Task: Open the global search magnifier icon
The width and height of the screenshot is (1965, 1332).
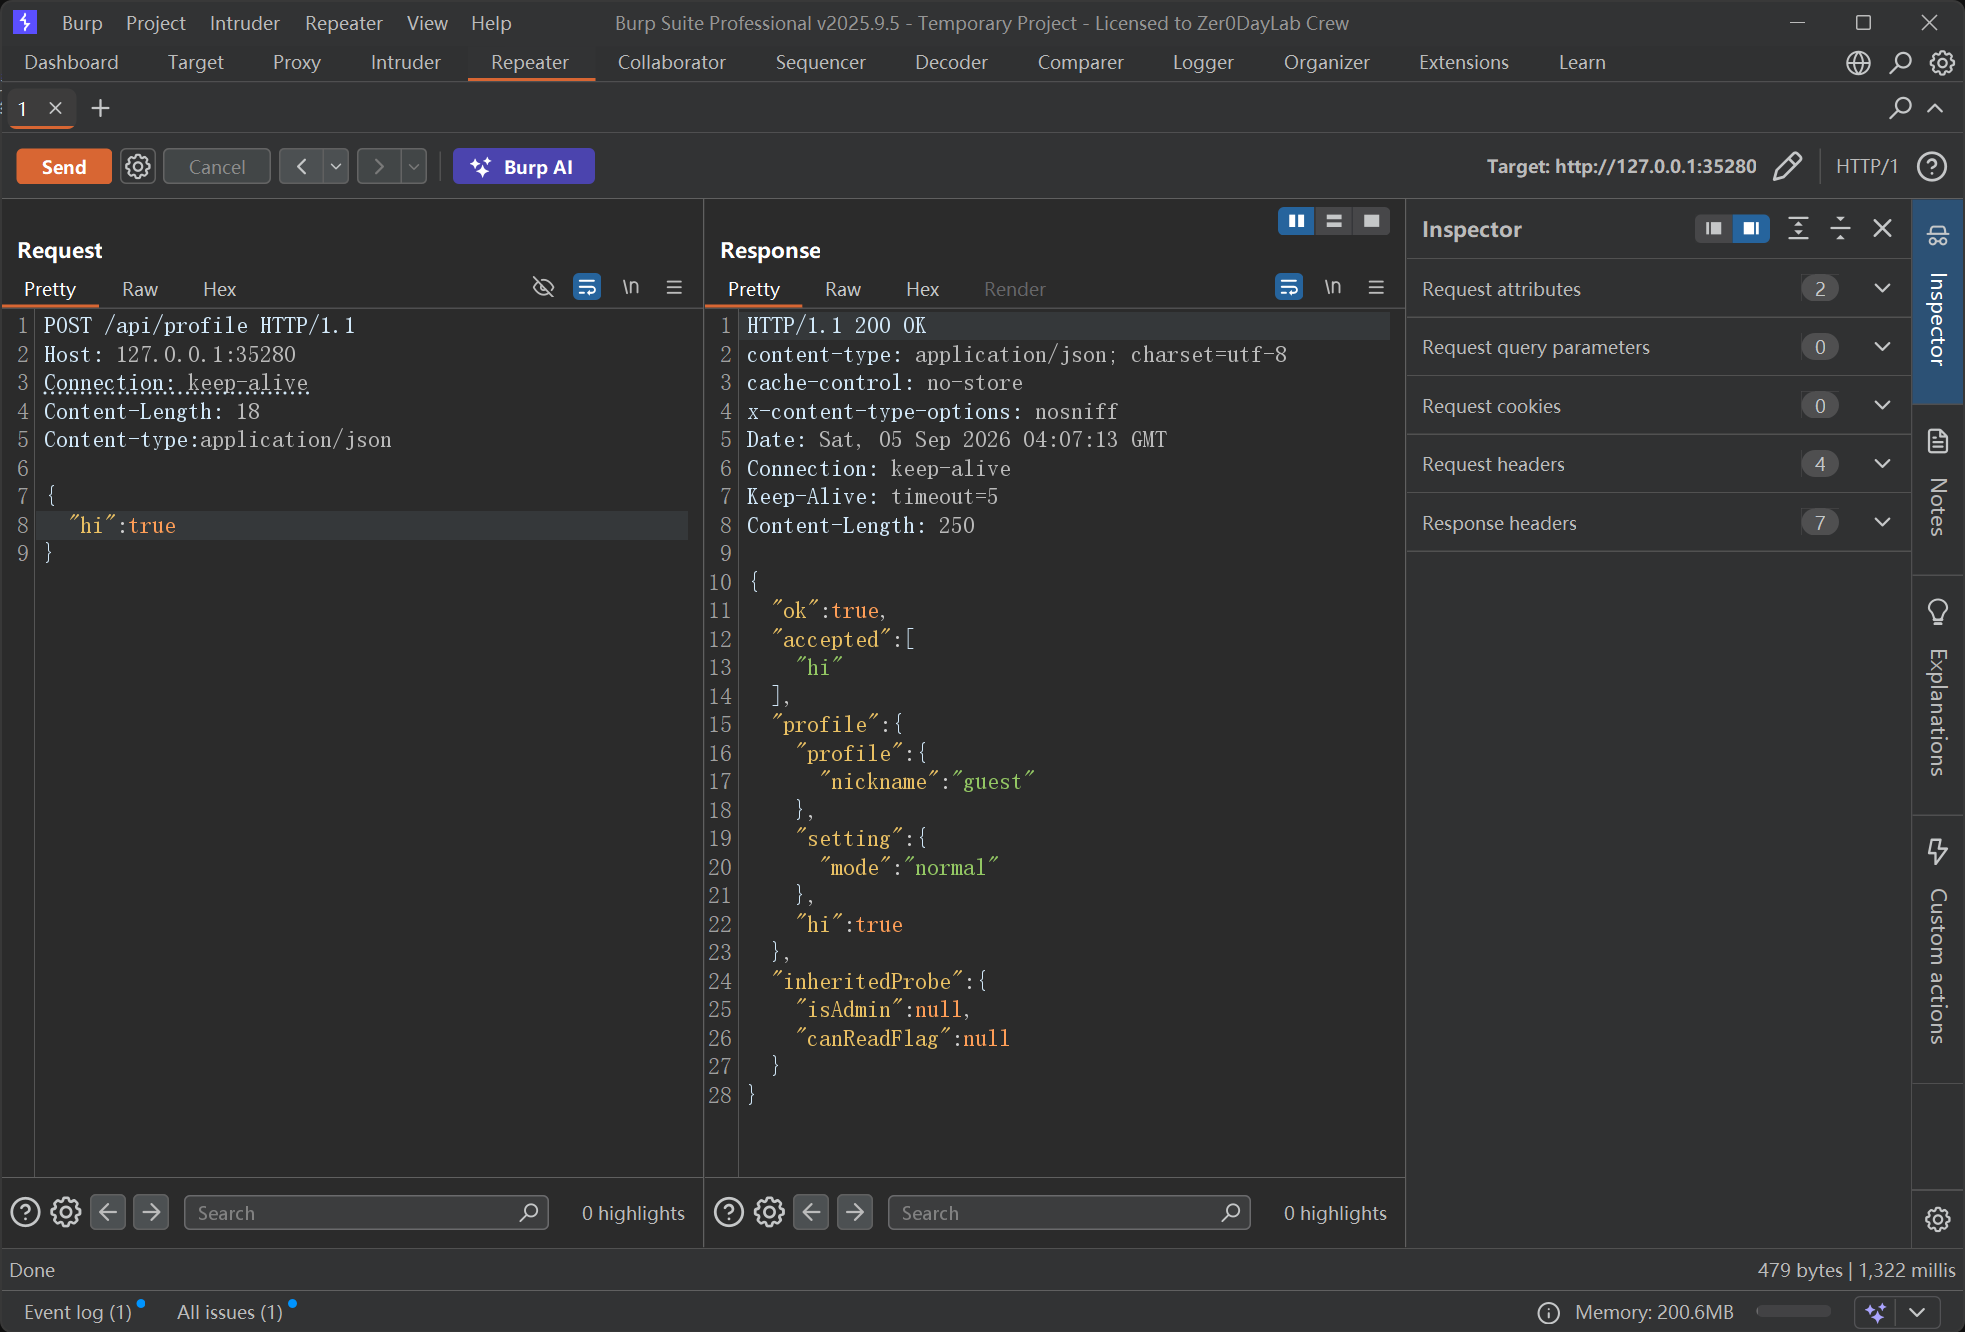Action: coord(1900,63)
